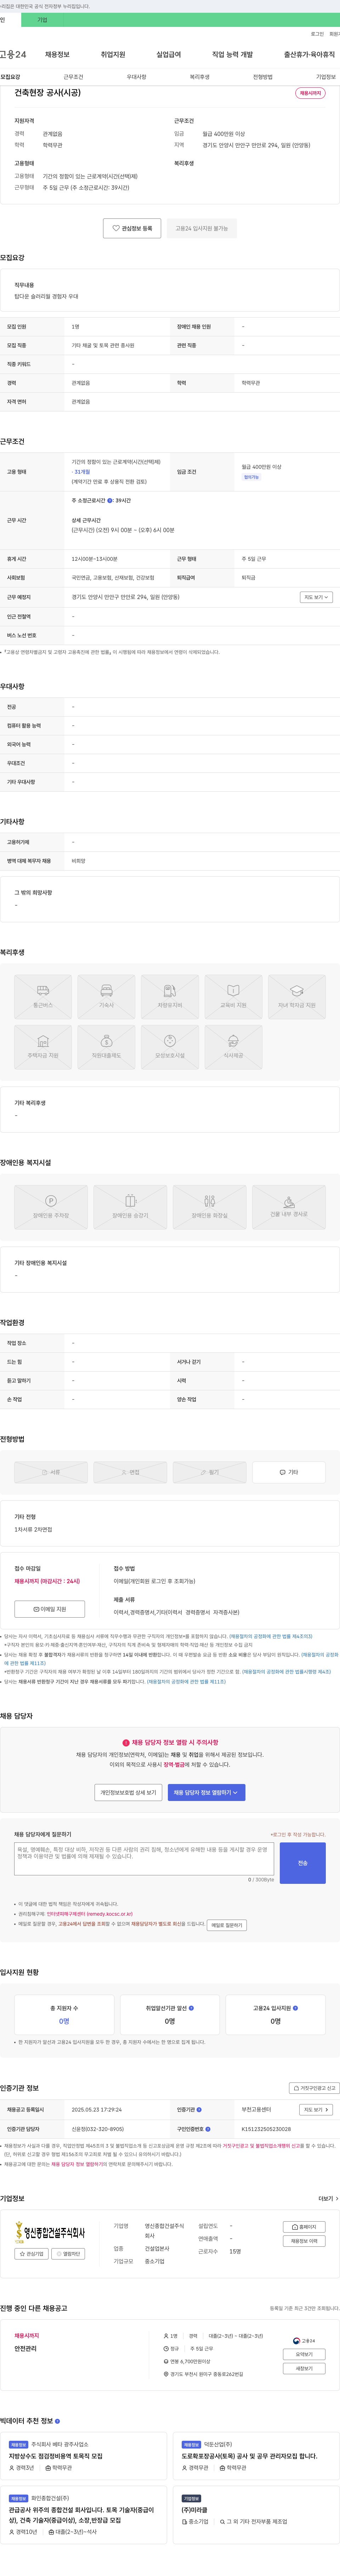Expand 채용 담당자 정보 열람하기
The height and width of the screenshot is (2576, 340).
(x=206, y=1793)
